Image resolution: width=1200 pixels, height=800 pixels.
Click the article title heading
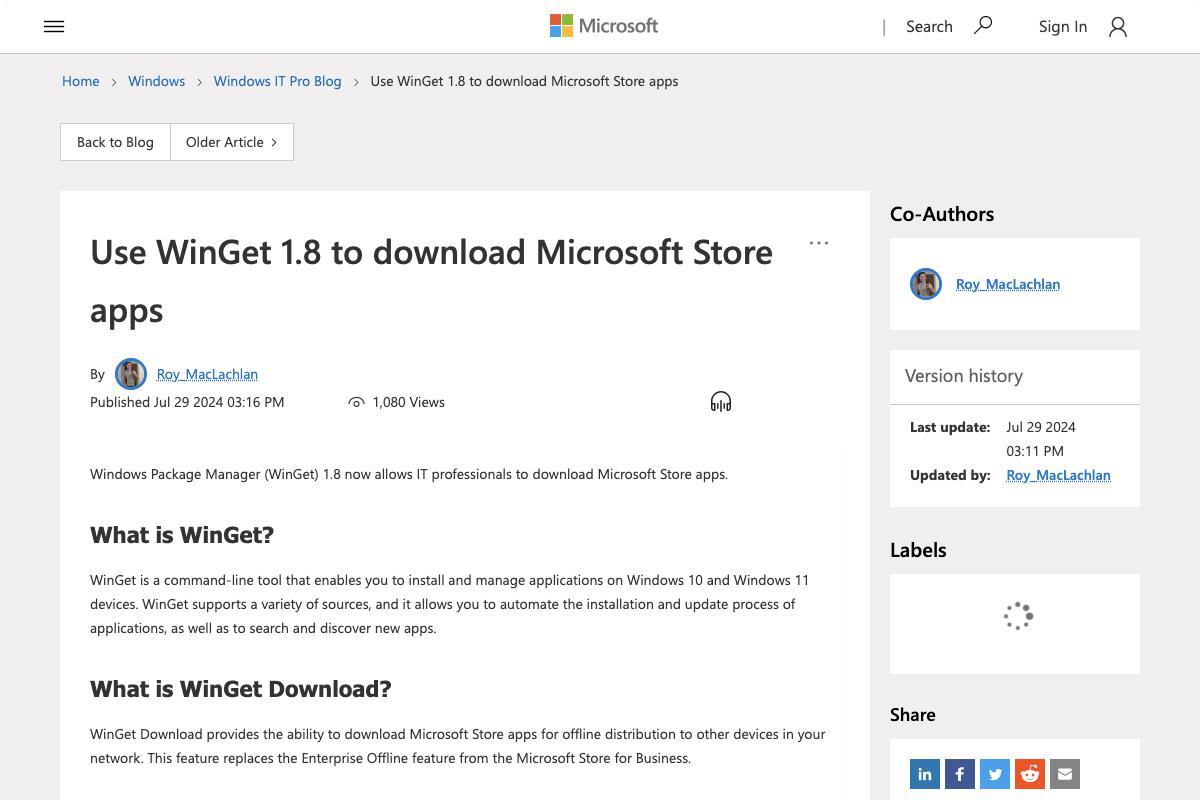[x=431, y=281]
